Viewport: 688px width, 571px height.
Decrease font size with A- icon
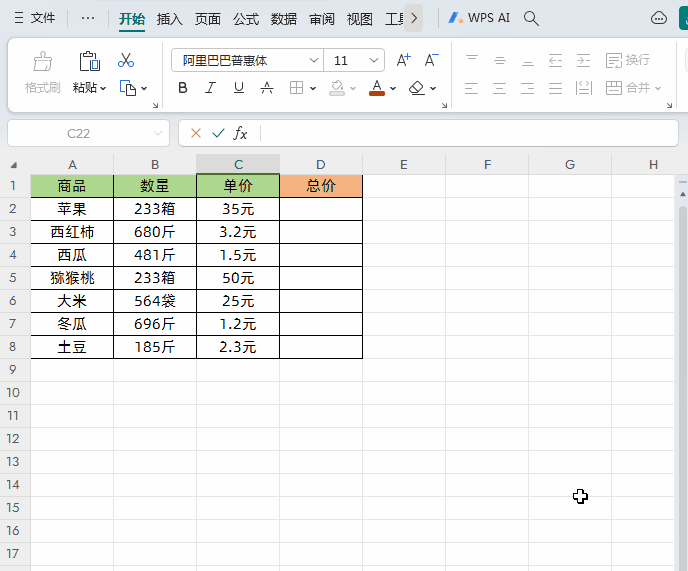(431, 60)
